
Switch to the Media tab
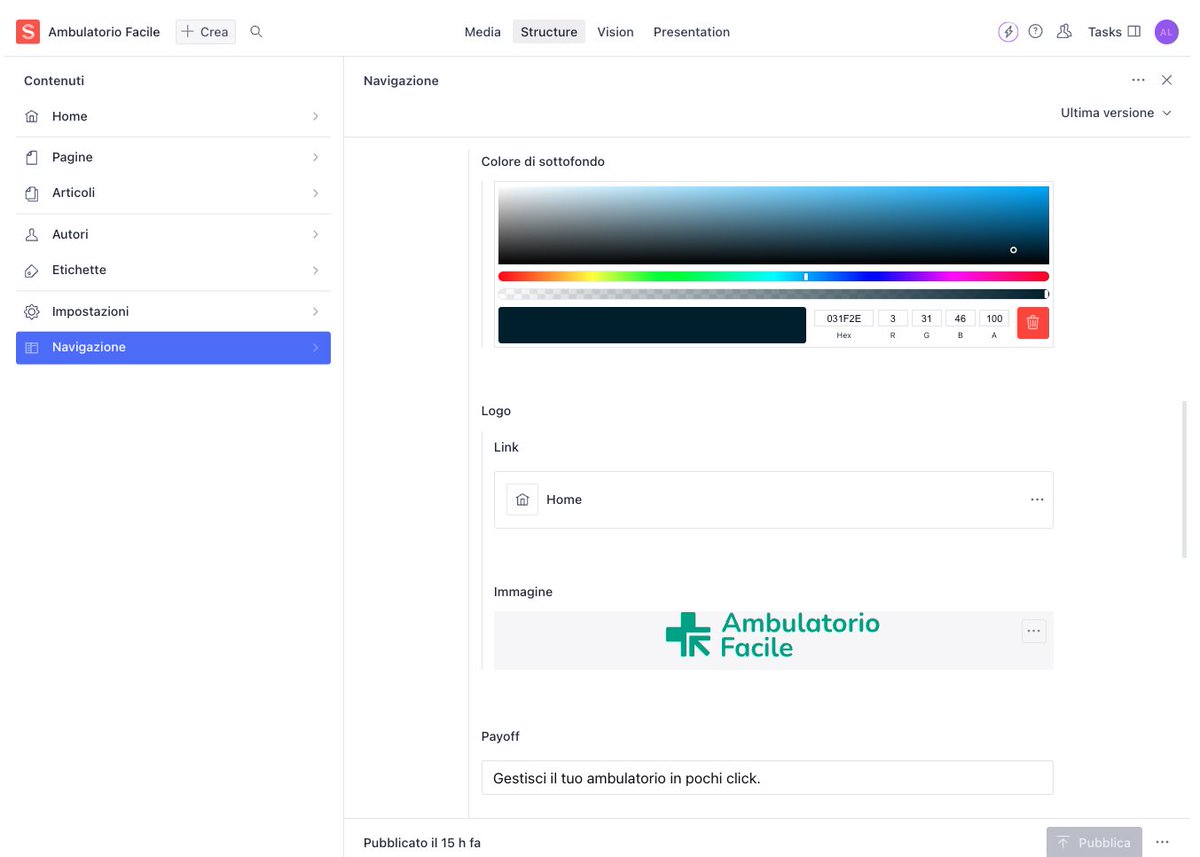coord(483,31)
